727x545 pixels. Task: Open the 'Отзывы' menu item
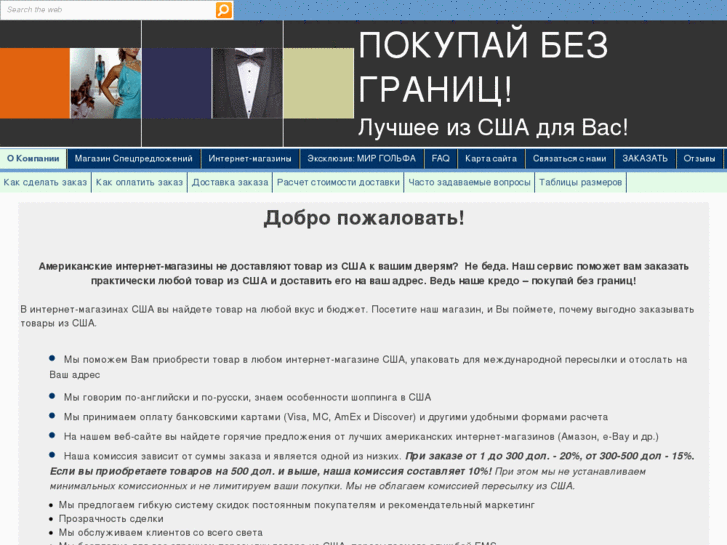pos(699,159)
